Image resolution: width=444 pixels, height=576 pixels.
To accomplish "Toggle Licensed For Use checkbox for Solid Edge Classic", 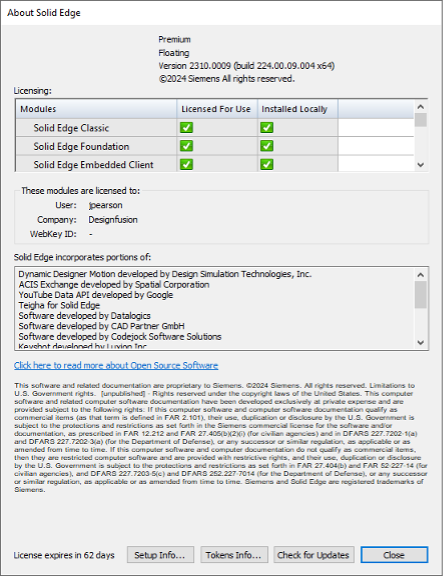I will pyautogui.click(x=187, y=127).
